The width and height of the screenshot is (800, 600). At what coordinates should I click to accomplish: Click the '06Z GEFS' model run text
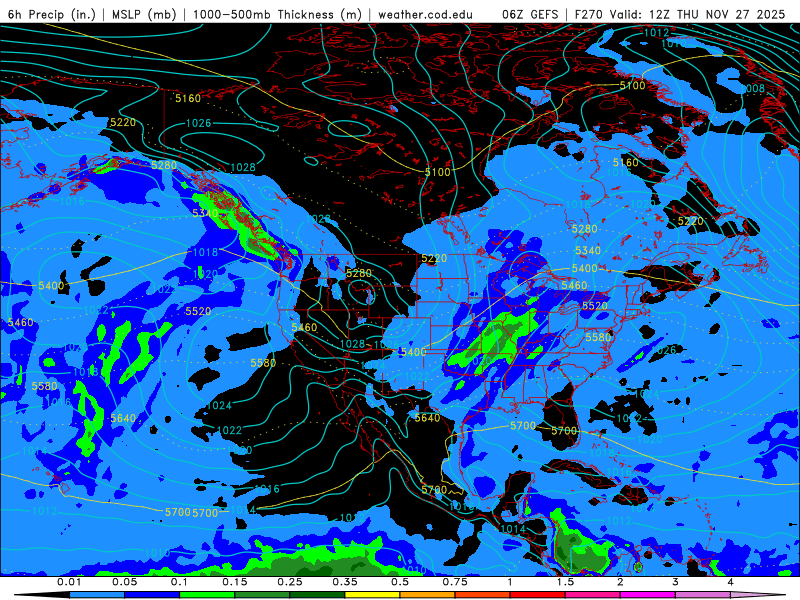click(530, 14)
